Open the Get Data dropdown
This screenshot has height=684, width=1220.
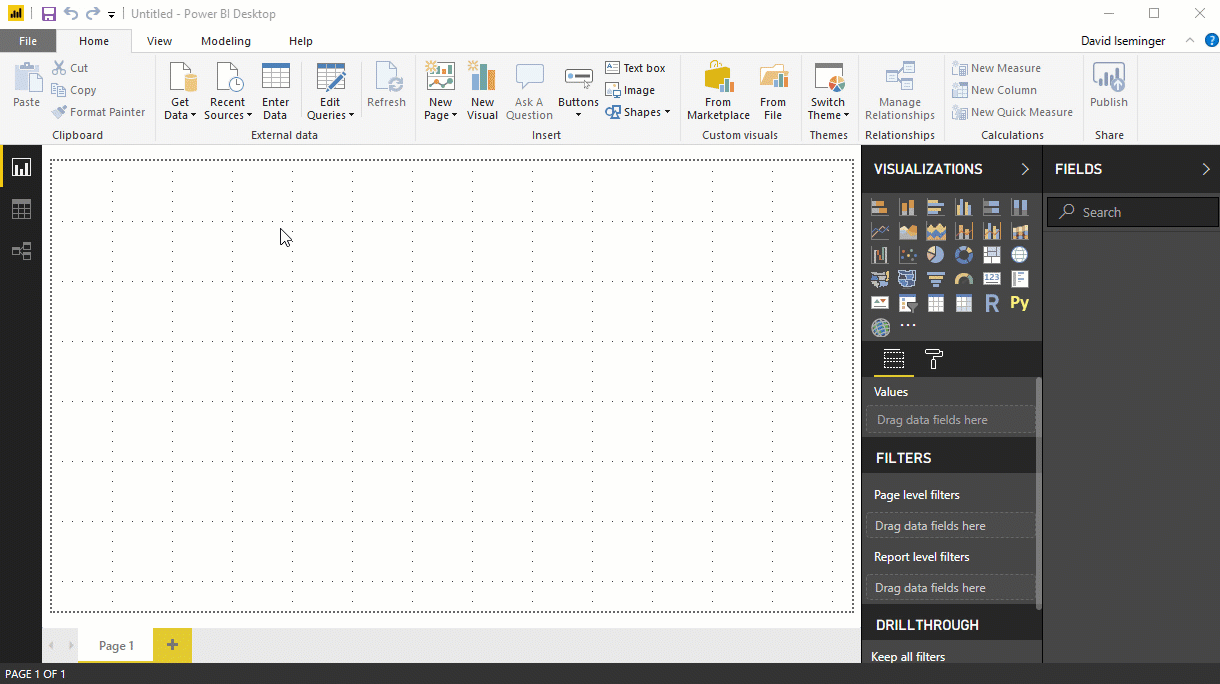(180, 92)
